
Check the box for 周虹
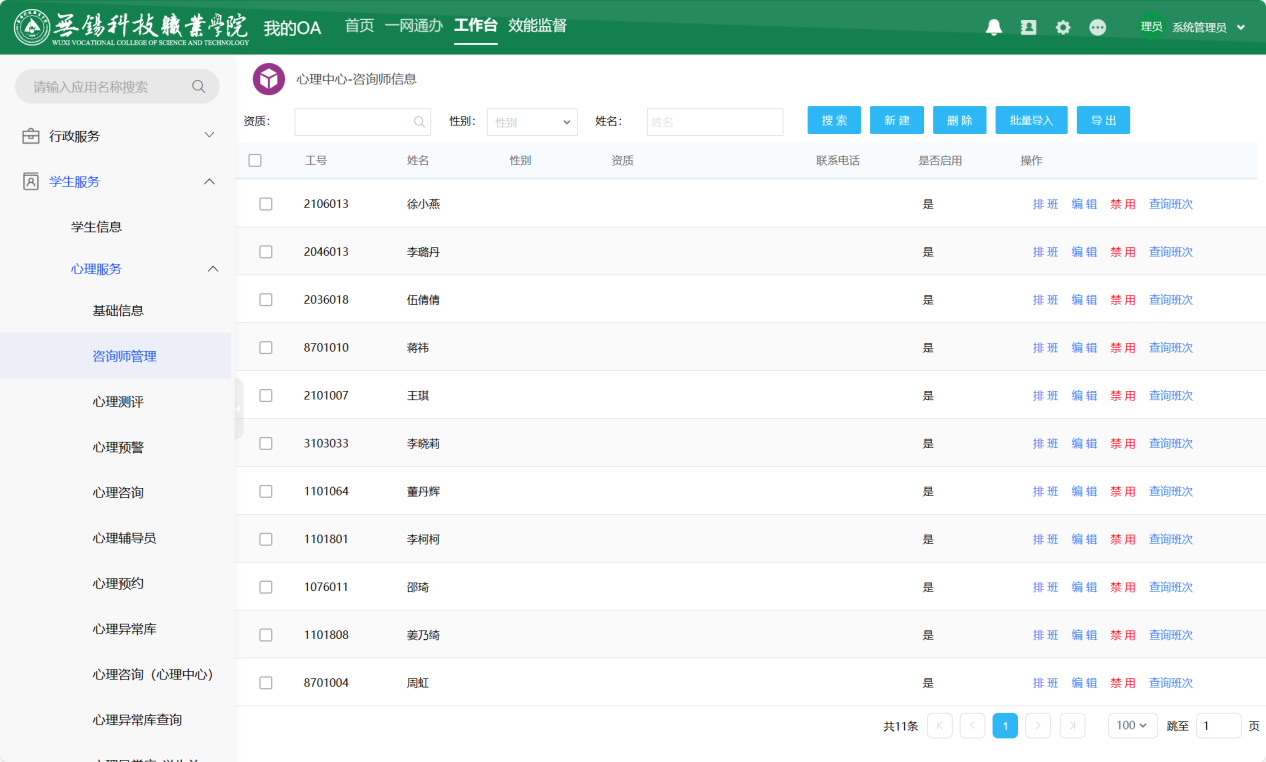point(266,683)
